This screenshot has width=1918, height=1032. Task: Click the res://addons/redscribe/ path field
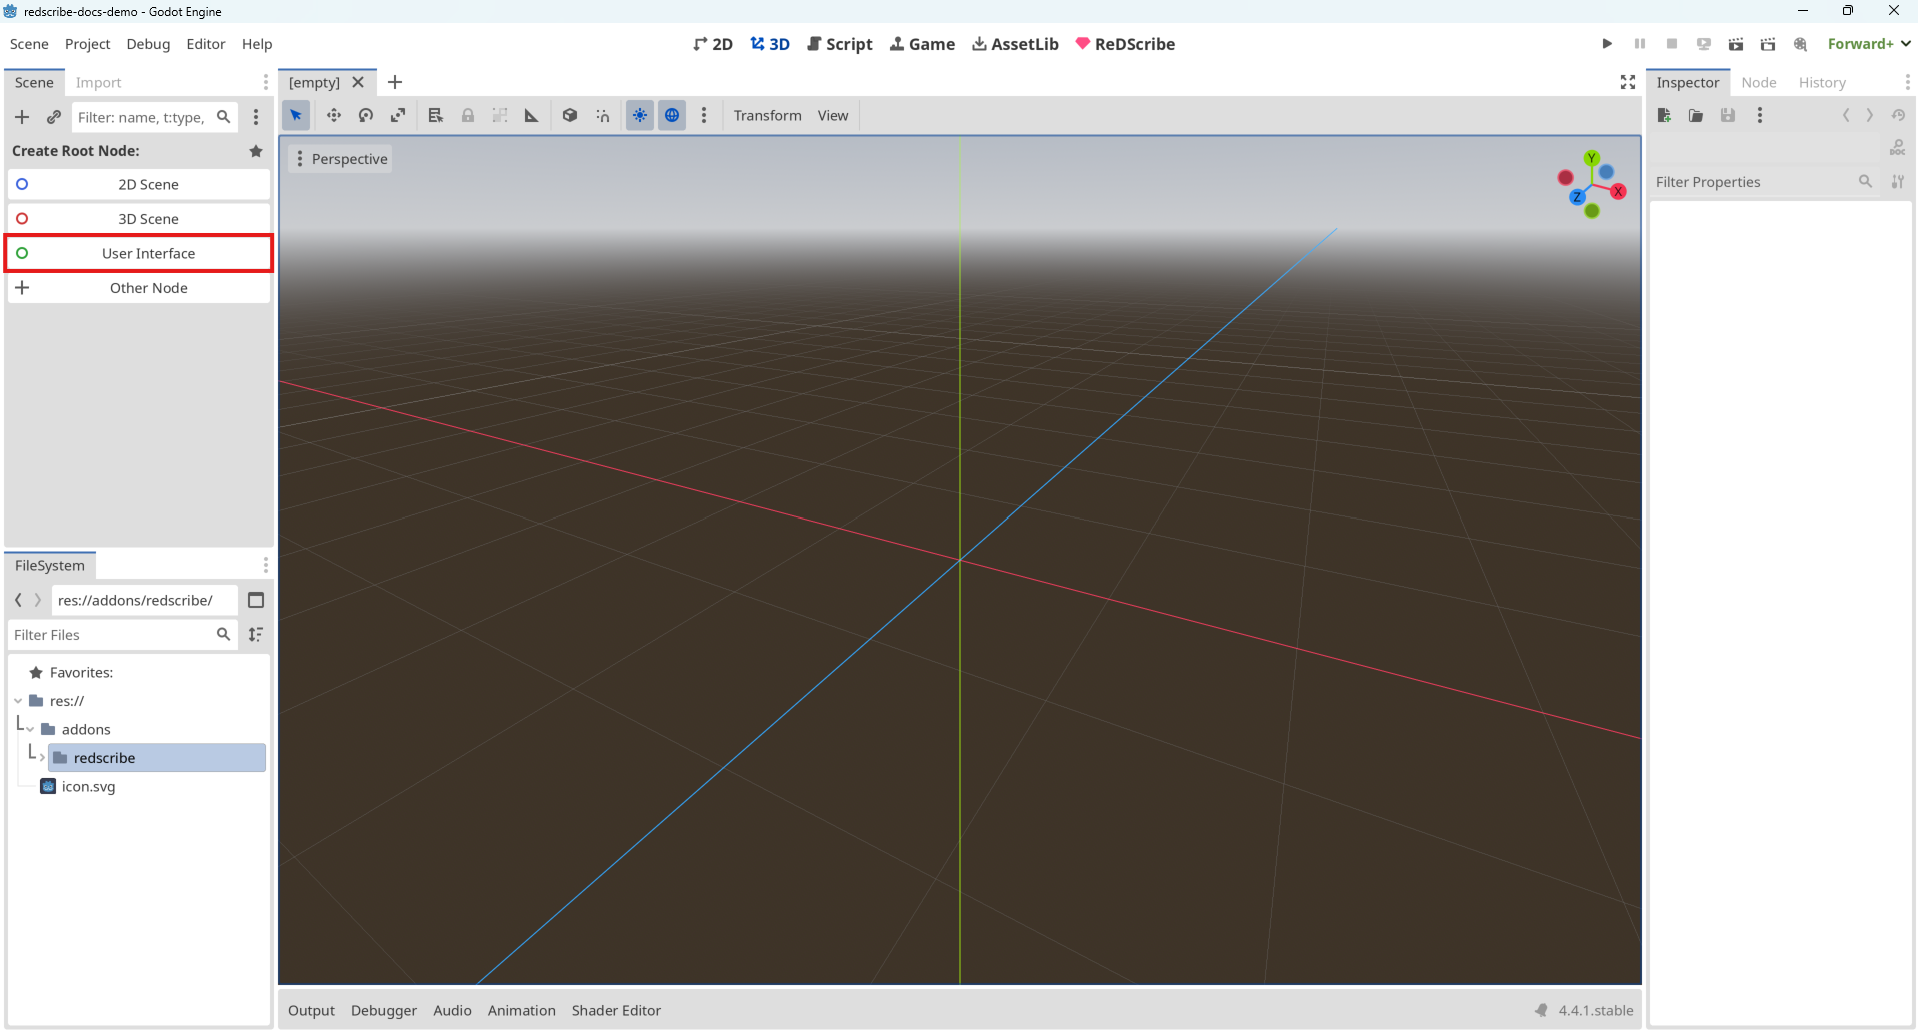click(x=145, y=600)
